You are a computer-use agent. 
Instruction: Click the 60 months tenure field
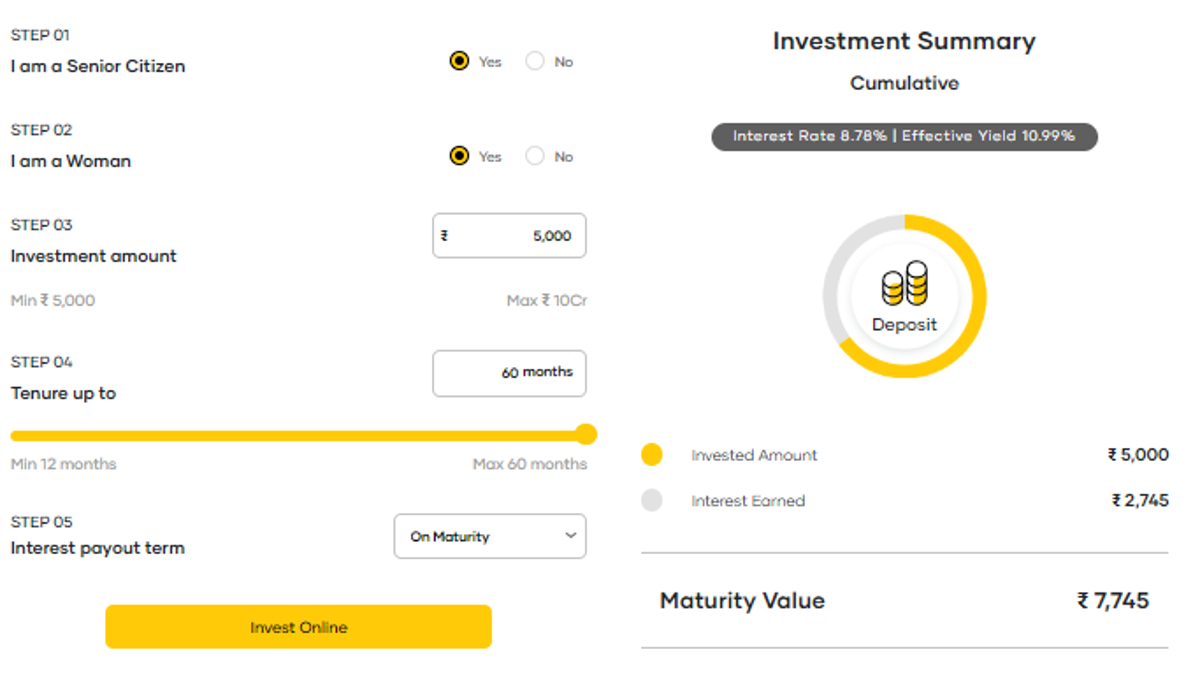click(509, 373)
